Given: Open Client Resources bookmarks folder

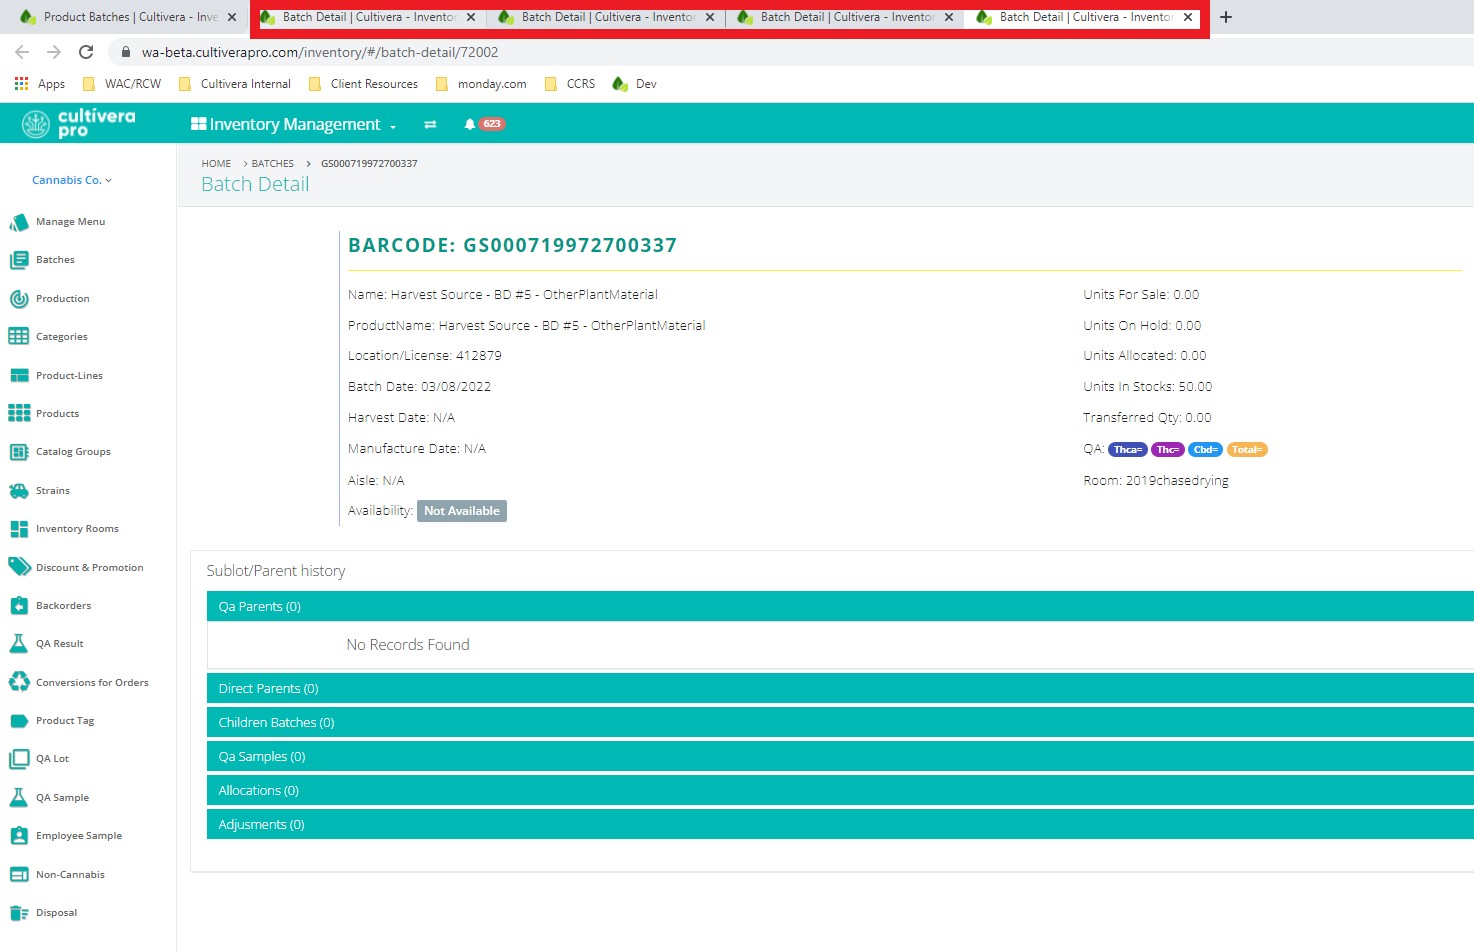Looking at the screenshot, I should click(x=363, y=84).
